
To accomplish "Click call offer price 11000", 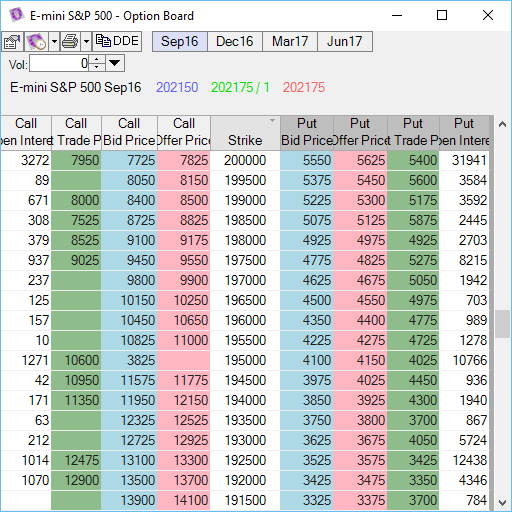I will click(x=184, y=341).
